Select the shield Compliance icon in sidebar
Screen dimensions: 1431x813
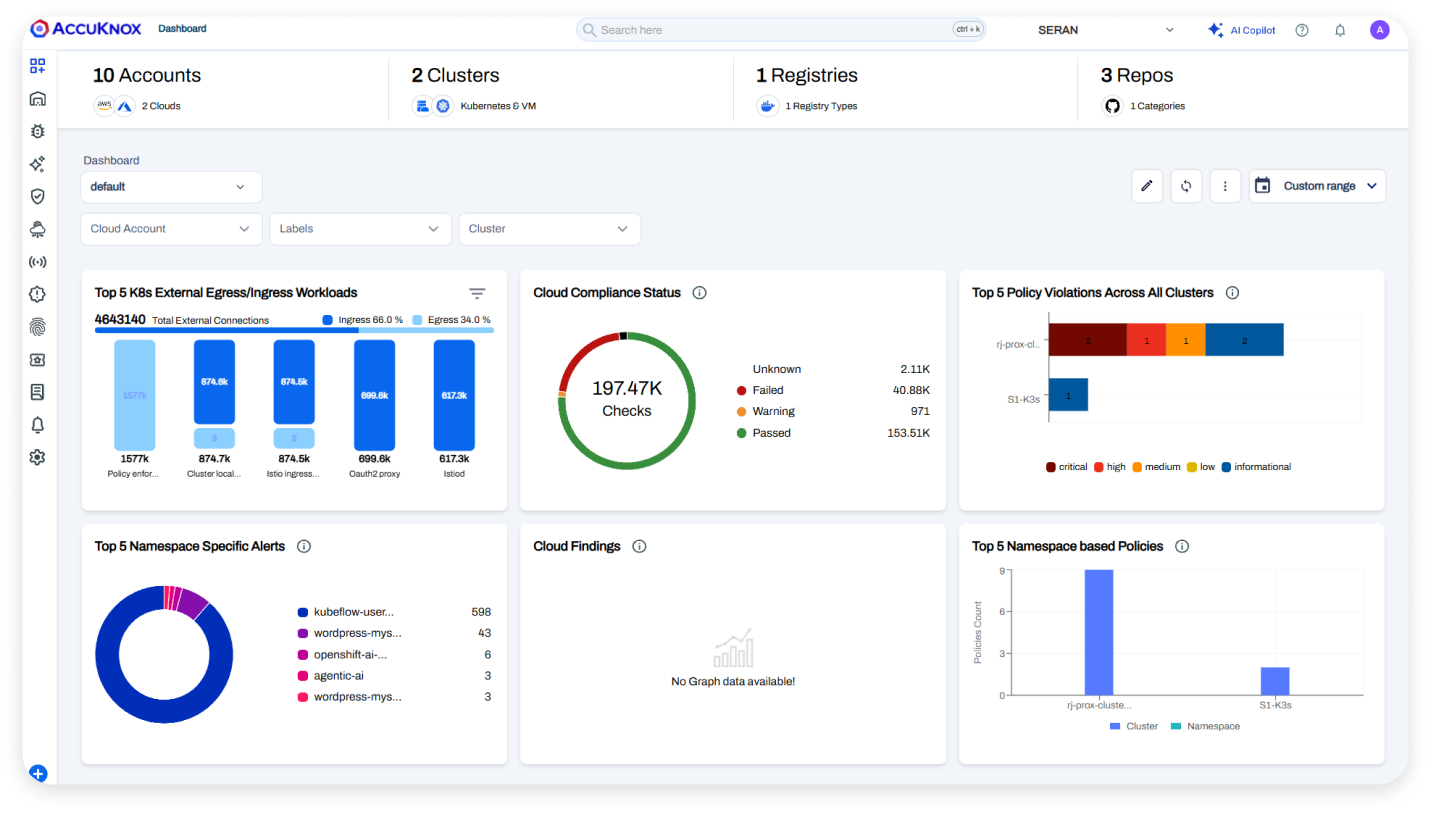coord(37,196)
